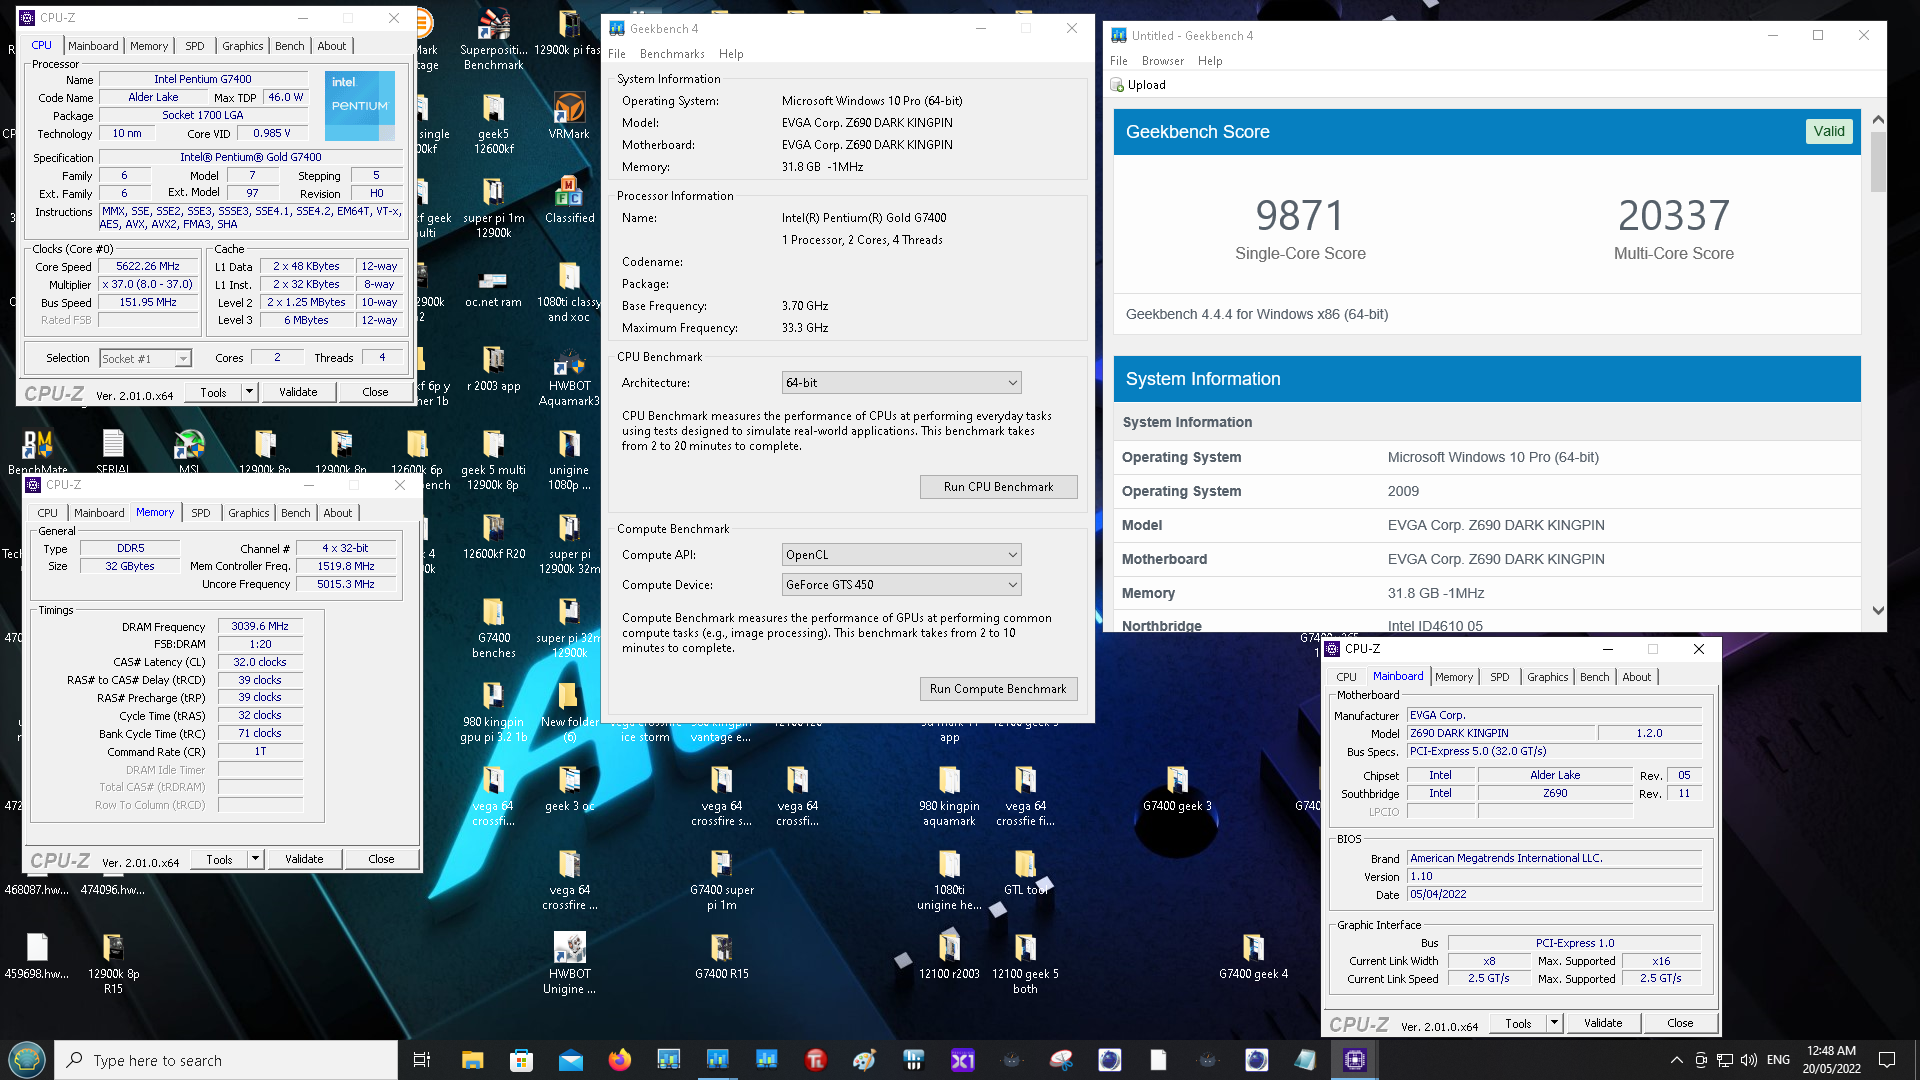Open Tools dropdown arrow in CPU-Z CPU window
The height and width of the screenshot is (1080, 1920).
[x=249, y=392]
